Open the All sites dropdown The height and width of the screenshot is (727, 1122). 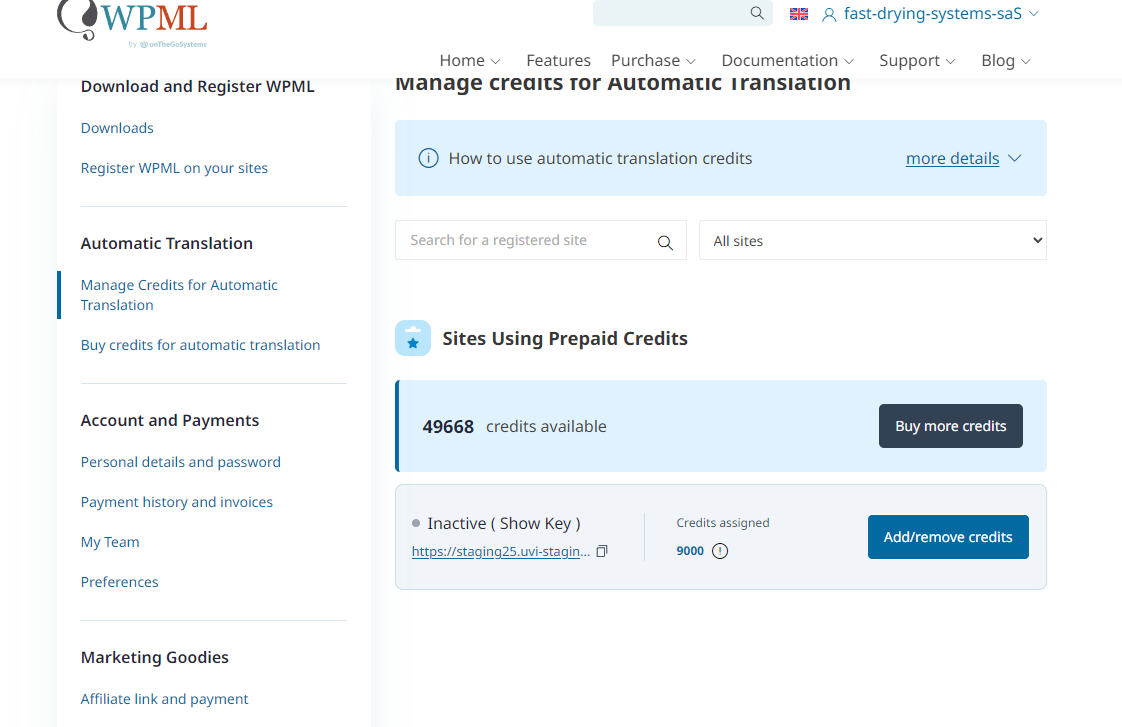(x=872, y=241)
